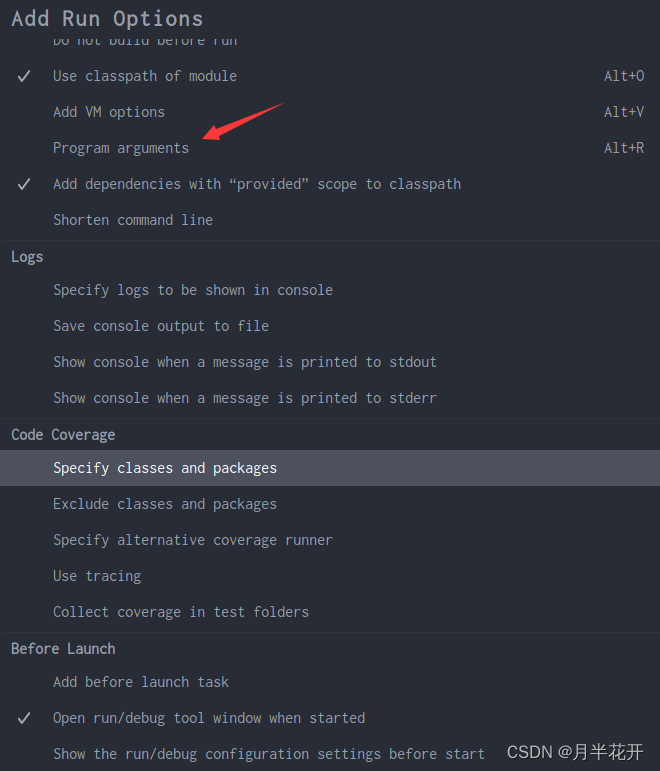Click the Alt+V shortcut label
The height and width of the screenshot is (771, 660).
click(x=624, y=112)
